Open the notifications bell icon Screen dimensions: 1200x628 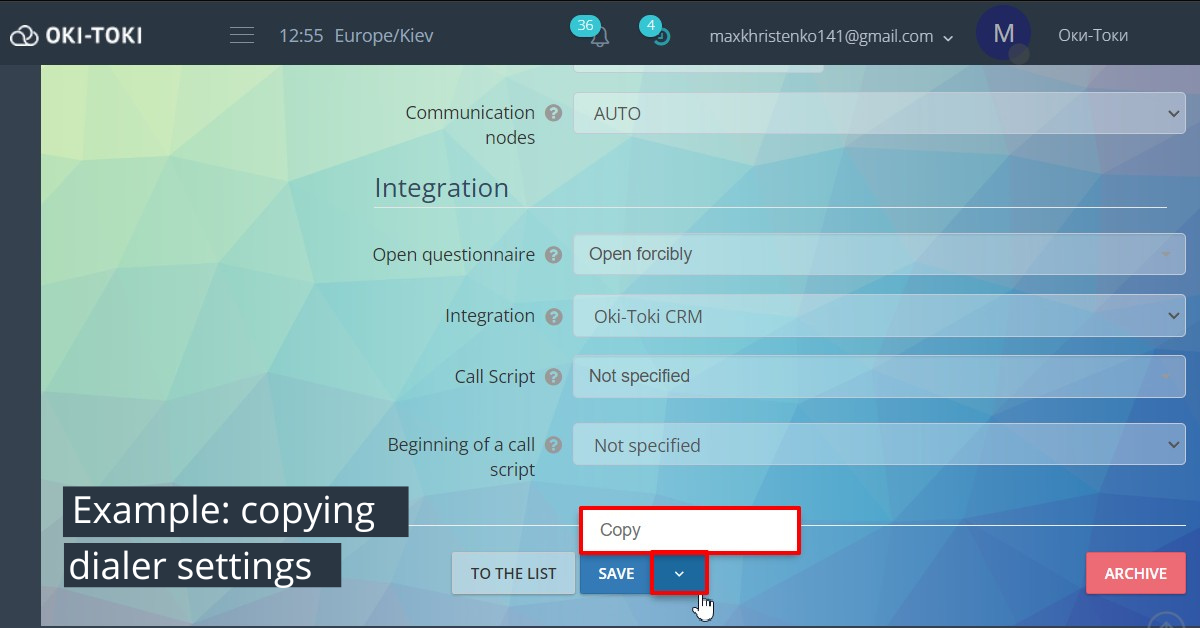pyautogui.click(x=599, y=38)
